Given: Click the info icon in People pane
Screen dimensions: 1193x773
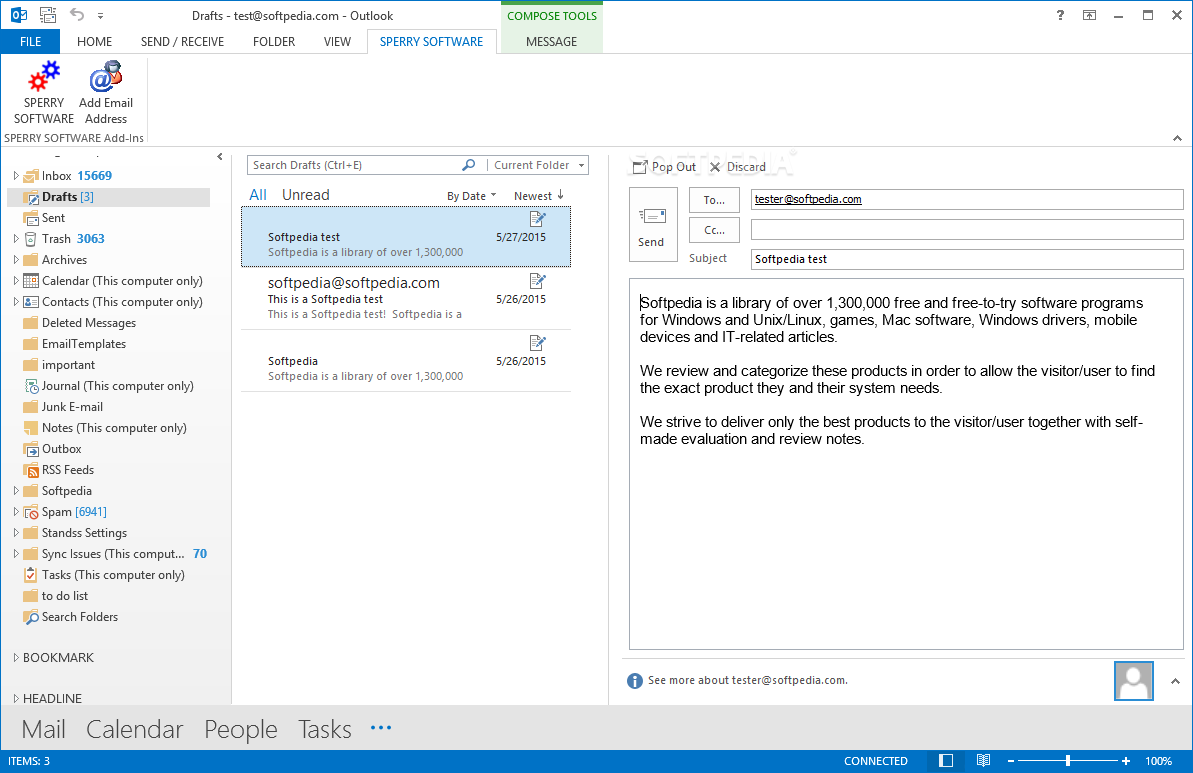Looking at the screenshot, I should 635,681.
